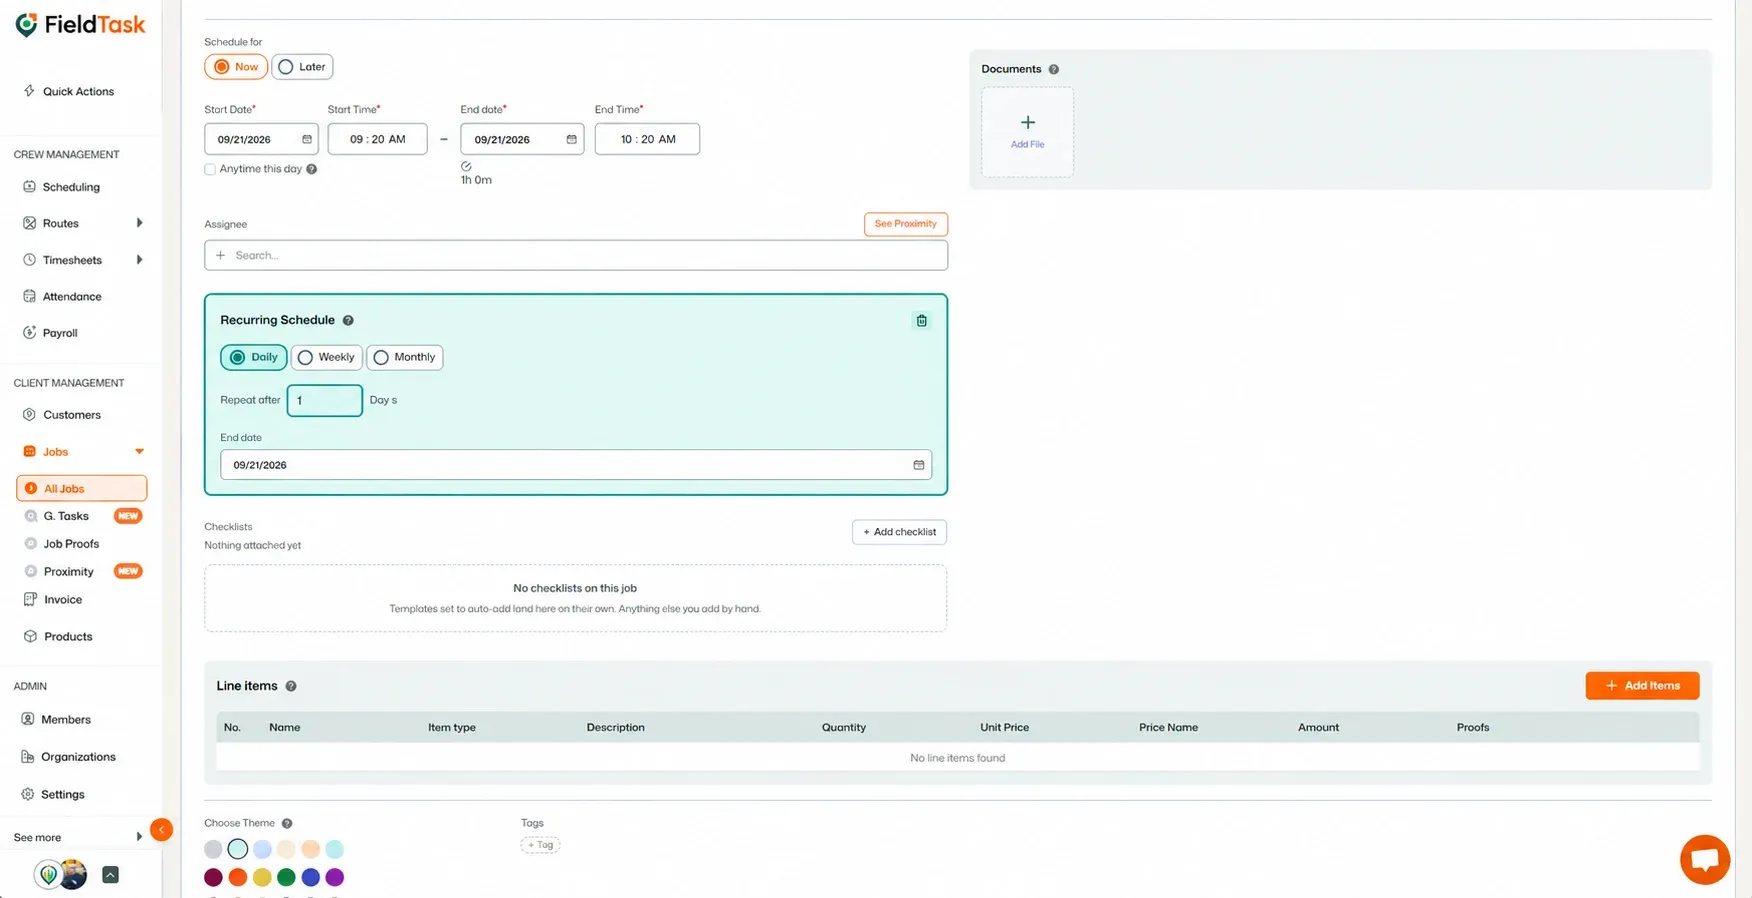This screenshot has height=898, width=1752.
Task: Expand the Timesheets submenu arrow
Action: [x=139, y=260]
